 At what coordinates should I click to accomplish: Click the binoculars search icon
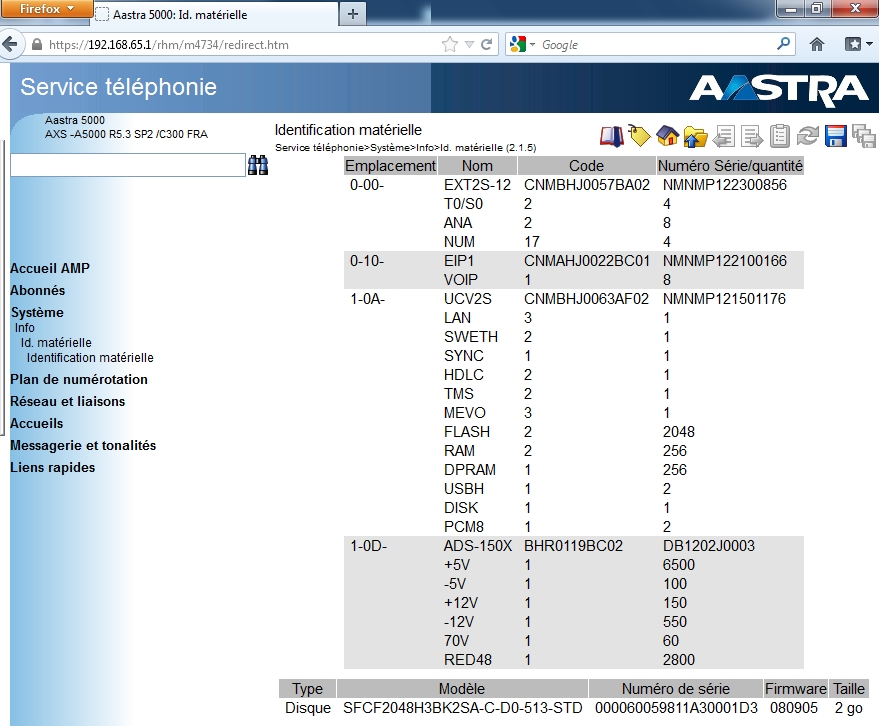click(x=258, y=165)
